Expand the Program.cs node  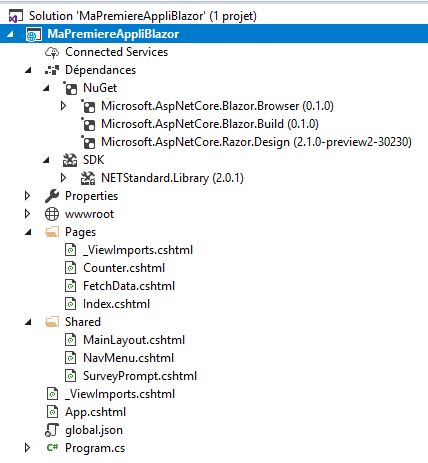coord(27,448)
